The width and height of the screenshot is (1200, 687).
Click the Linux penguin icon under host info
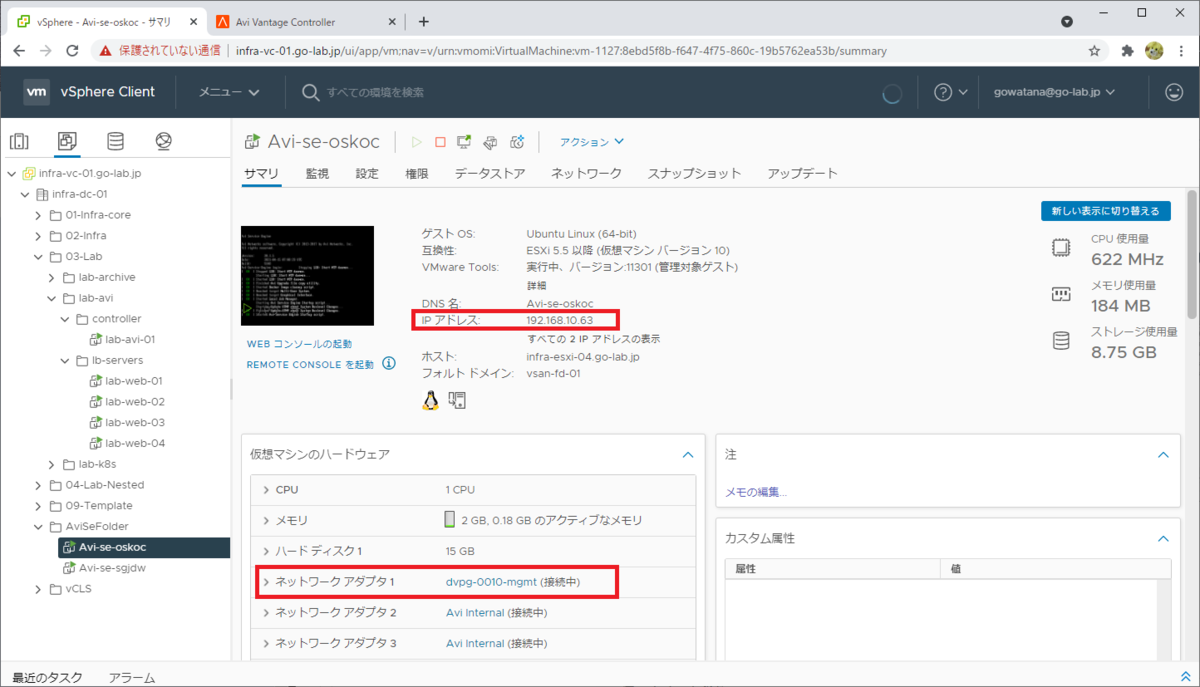tap(431, 400)
